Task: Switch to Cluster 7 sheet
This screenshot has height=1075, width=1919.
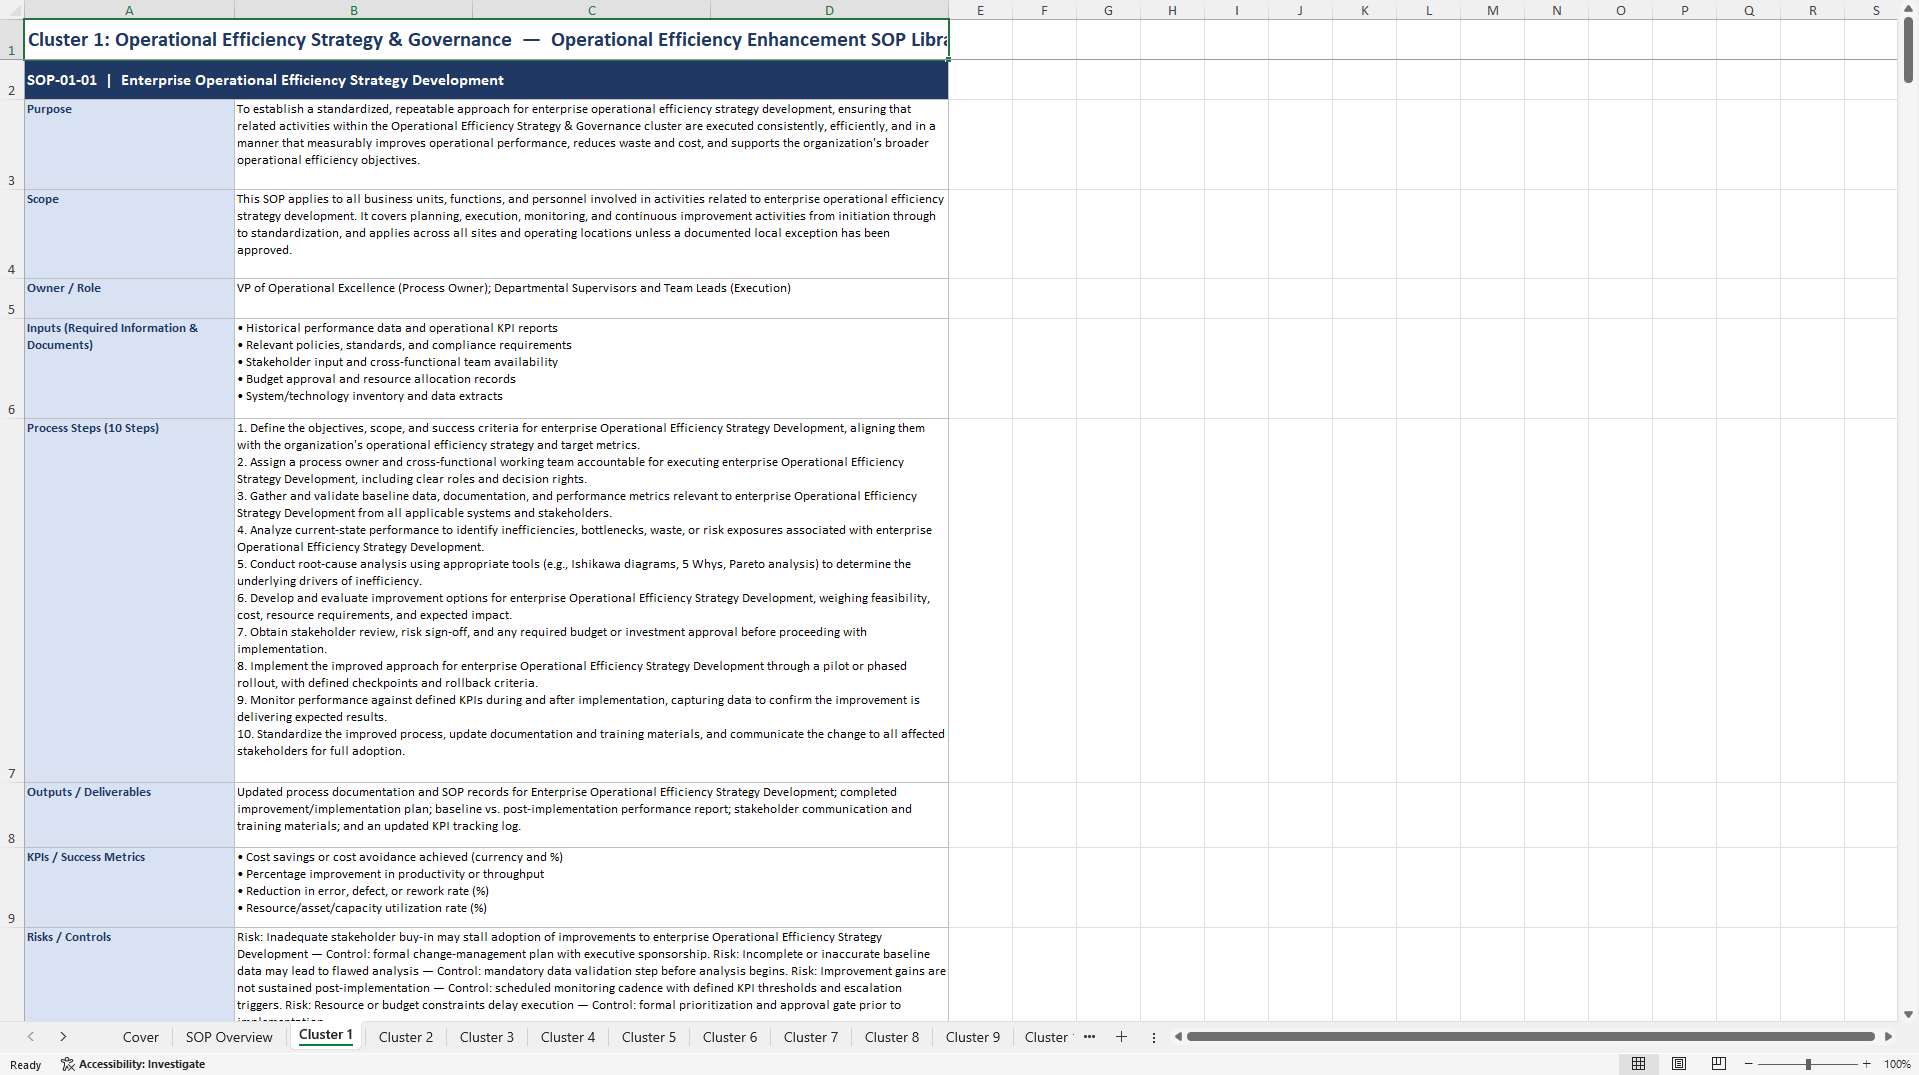Action: 811,1037
